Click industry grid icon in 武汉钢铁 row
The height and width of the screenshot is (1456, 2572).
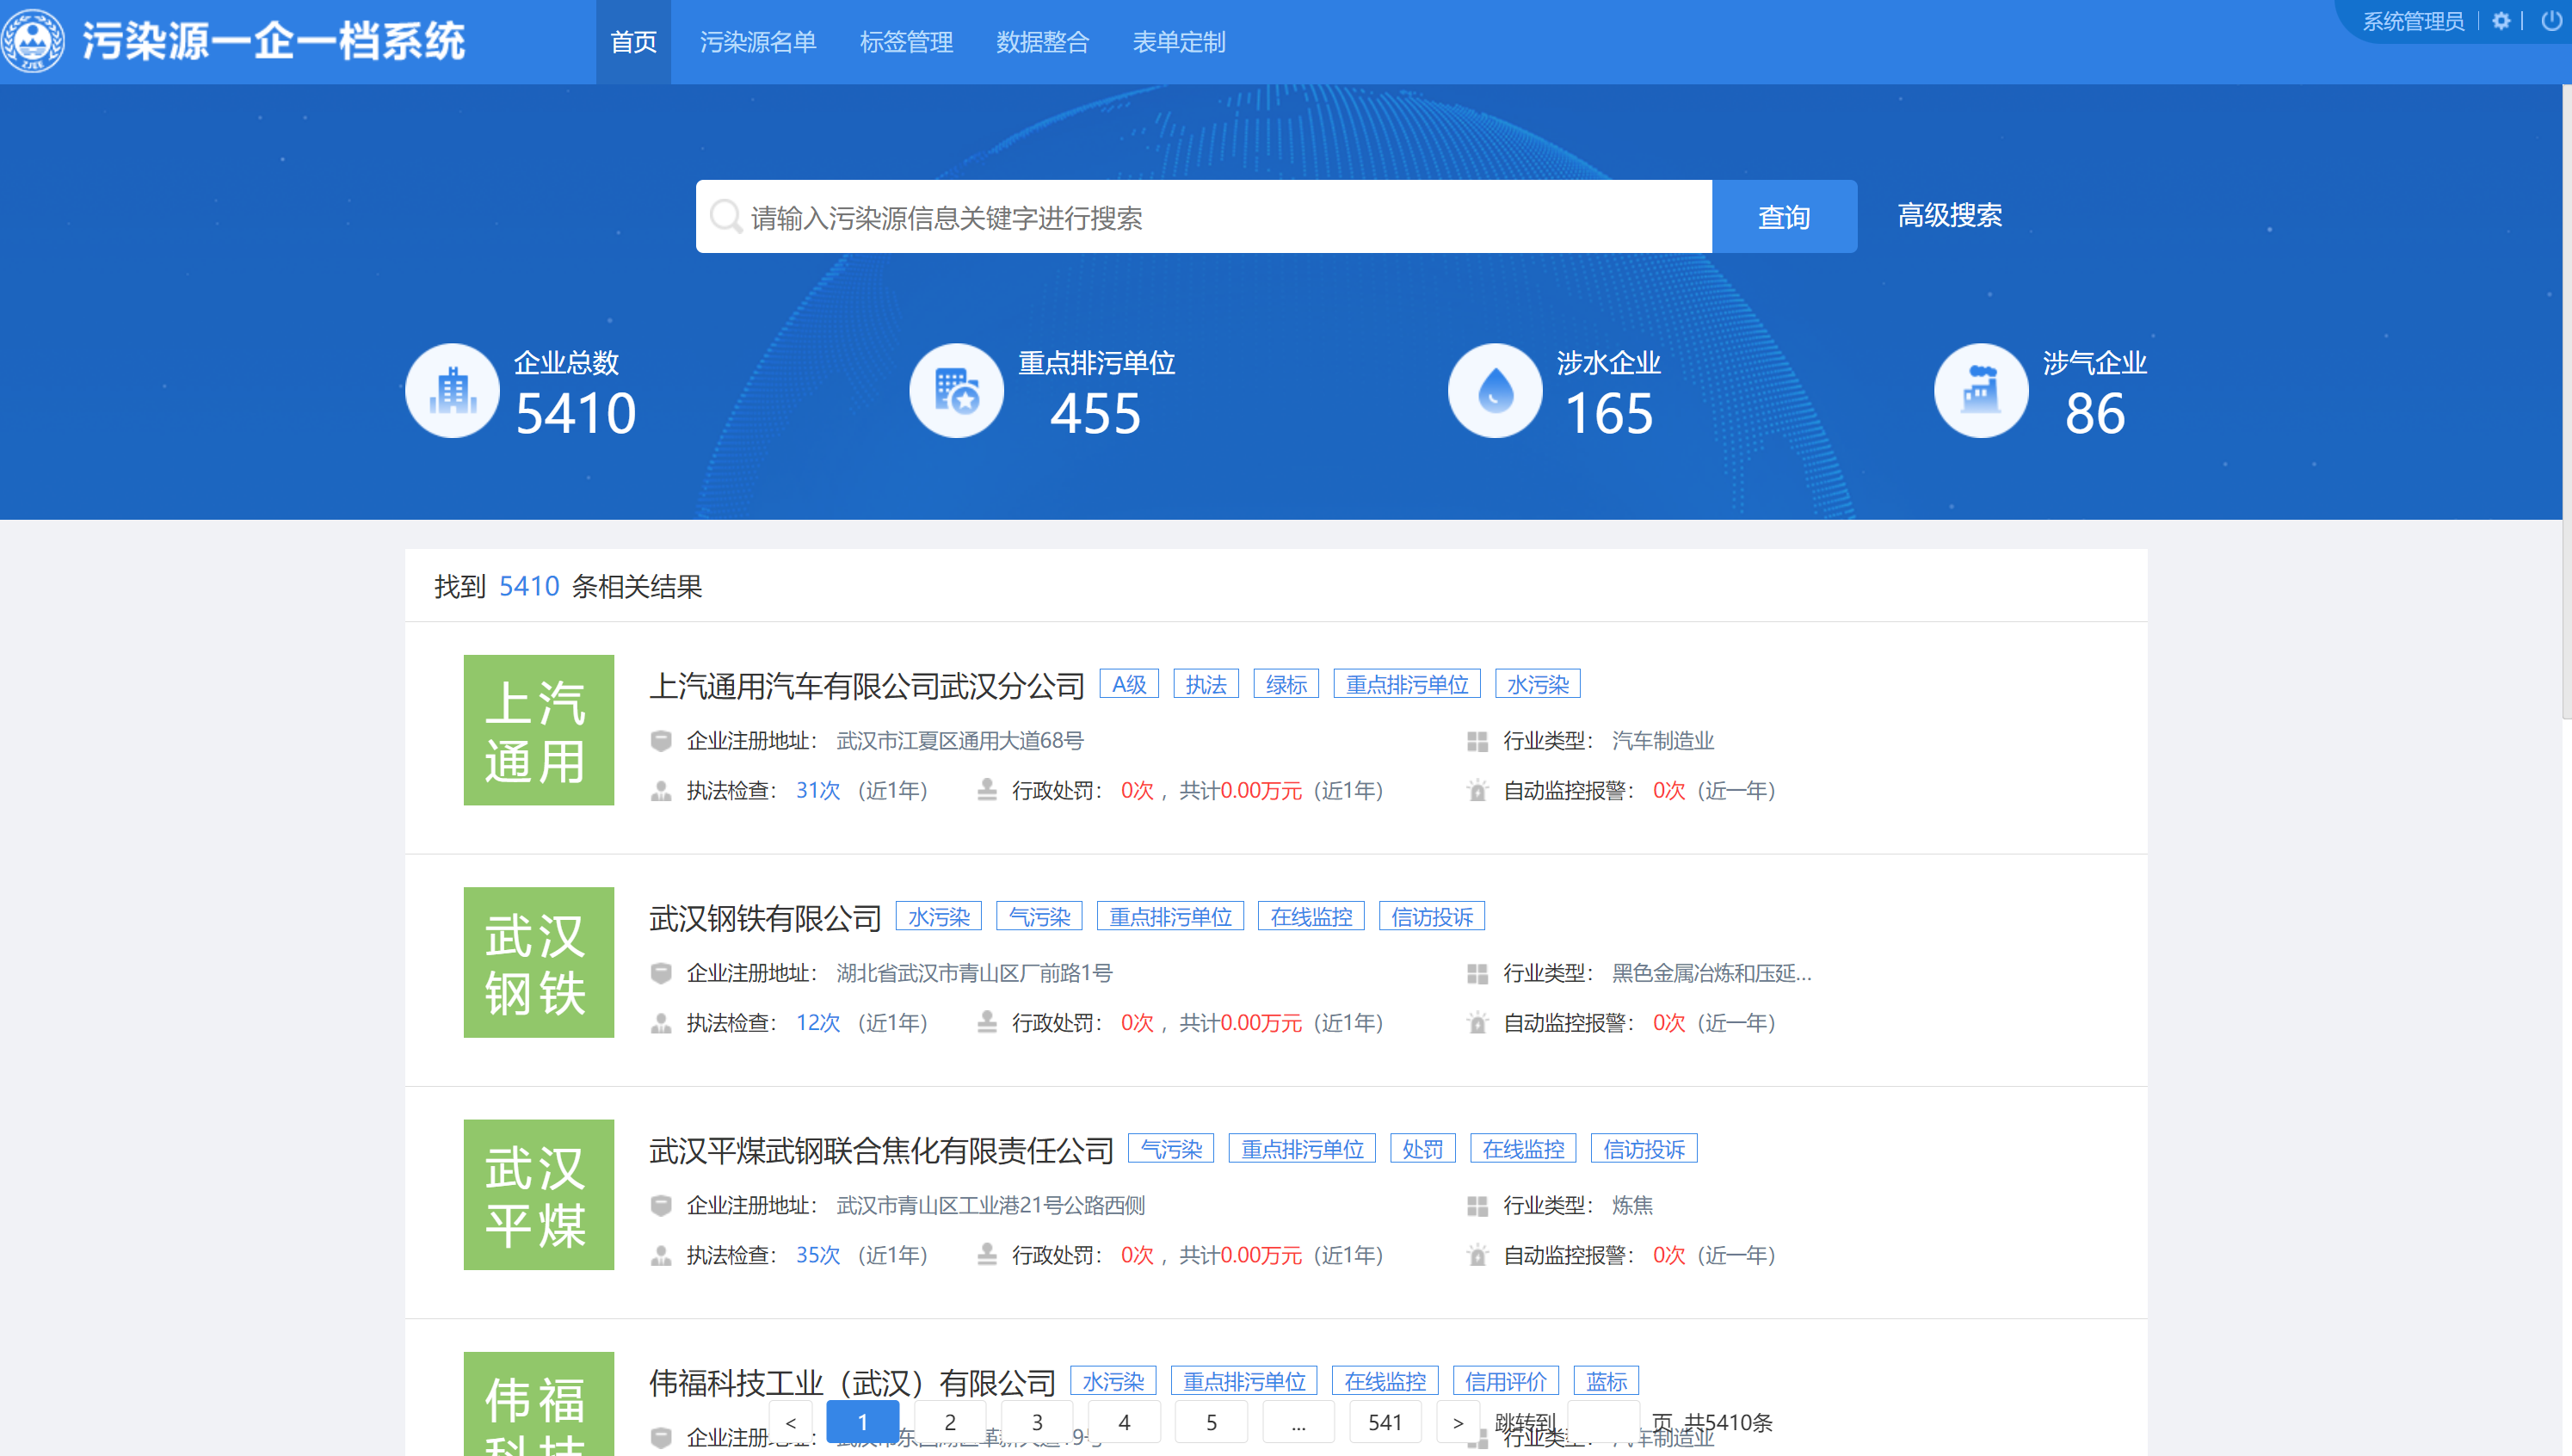point(1477,973)
